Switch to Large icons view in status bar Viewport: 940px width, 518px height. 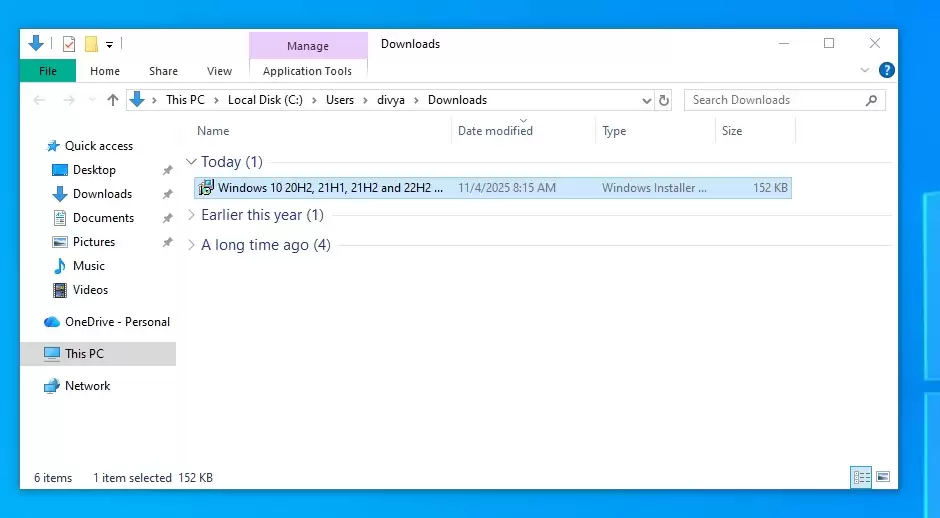[883, 477]
